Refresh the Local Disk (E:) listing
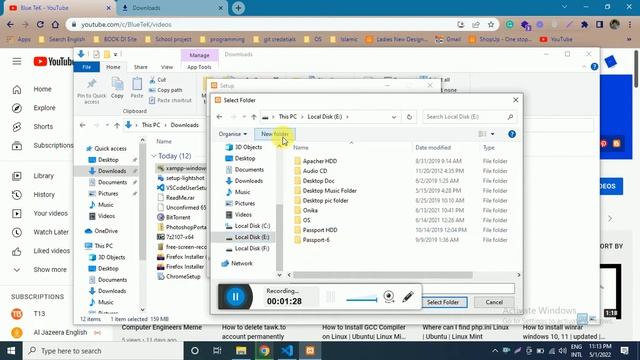 (x=409, y=117)
